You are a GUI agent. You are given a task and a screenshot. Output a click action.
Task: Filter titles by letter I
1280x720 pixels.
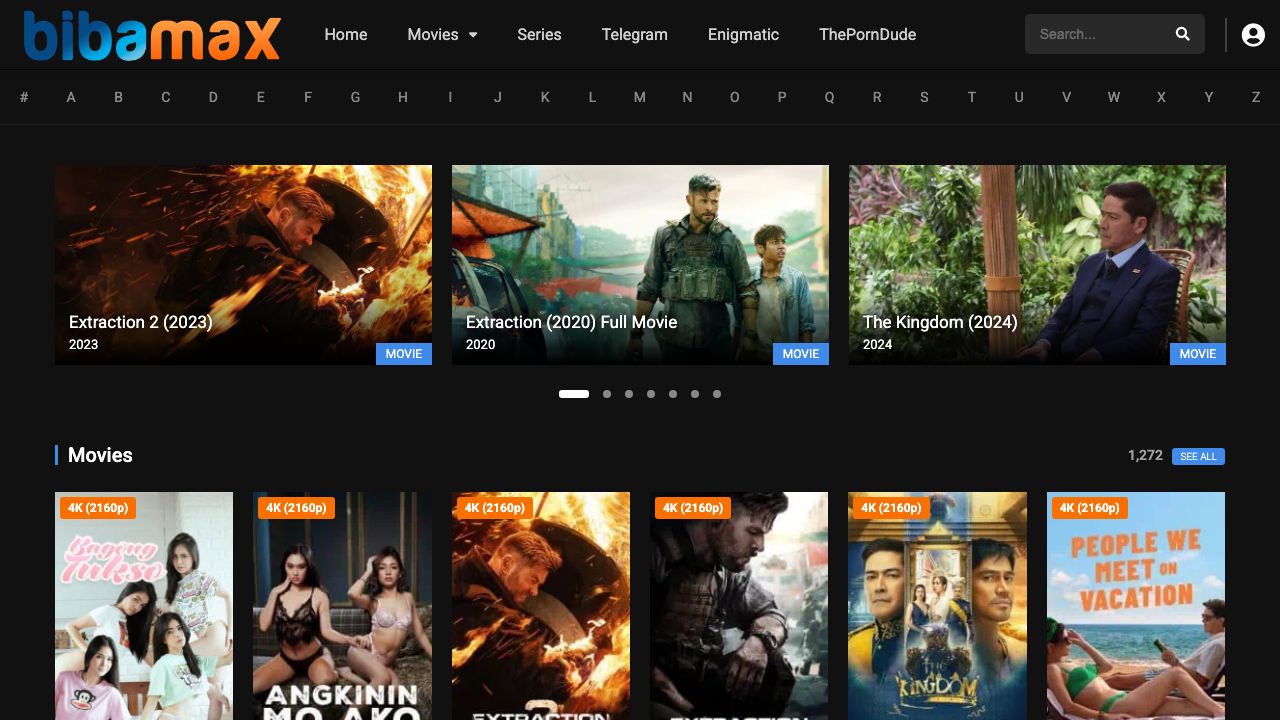tap(450, 97)
